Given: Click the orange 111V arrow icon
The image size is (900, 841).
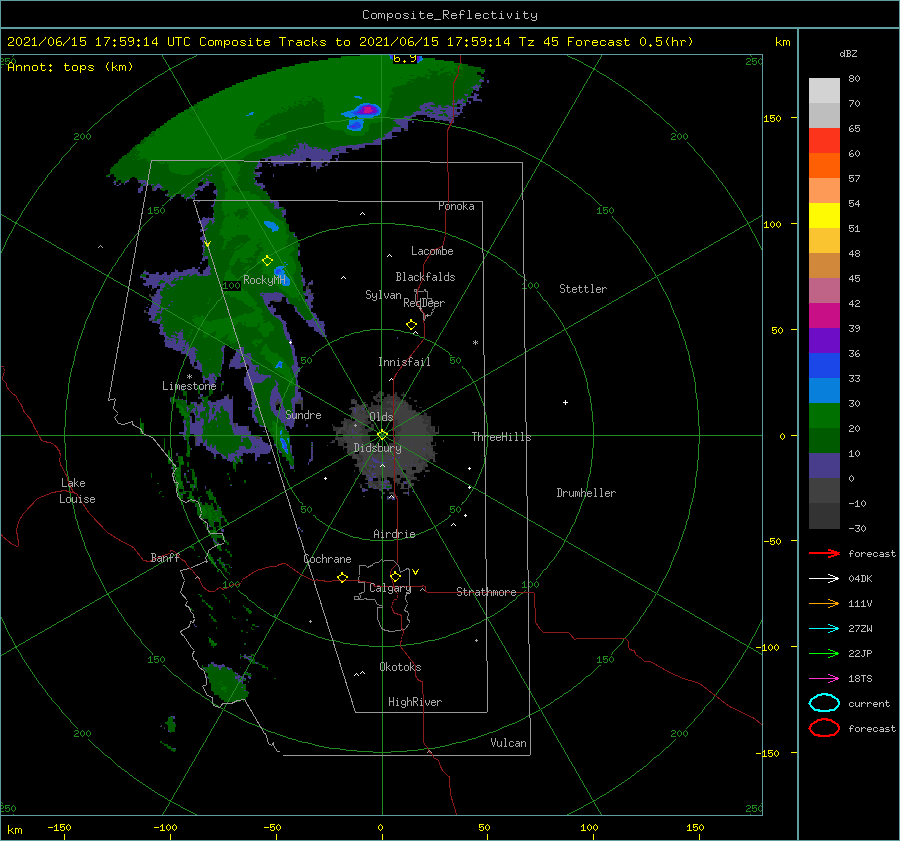Looking at the screenshot, I should [824, 603].
